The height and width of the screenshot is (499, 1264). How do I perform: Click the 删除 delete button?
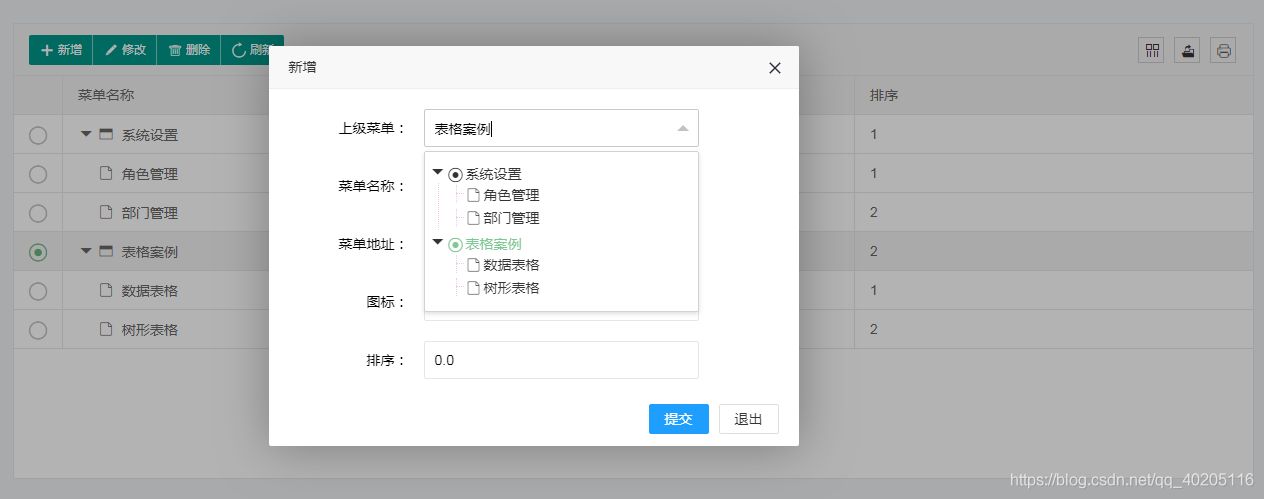[x=188, y=50]
